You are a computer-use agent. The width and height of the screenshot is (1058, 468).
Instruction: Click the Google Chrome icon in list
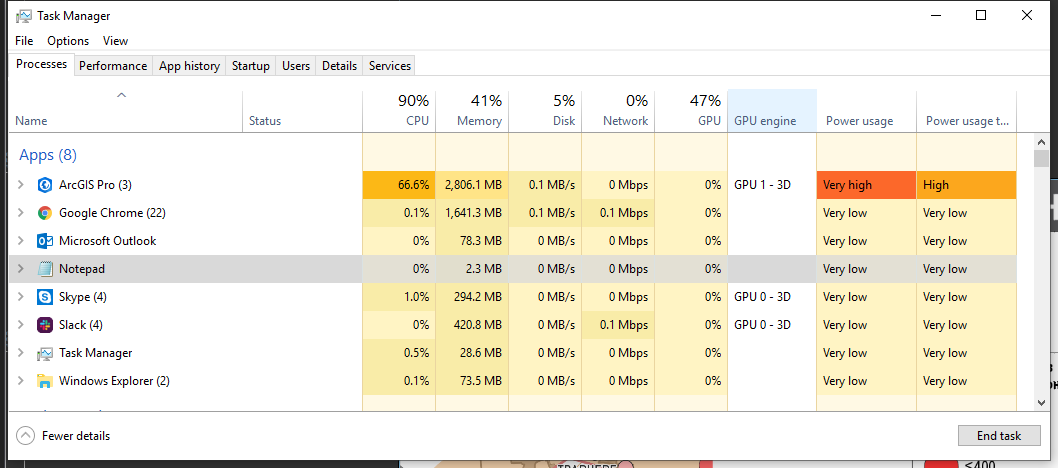[44, 213]
